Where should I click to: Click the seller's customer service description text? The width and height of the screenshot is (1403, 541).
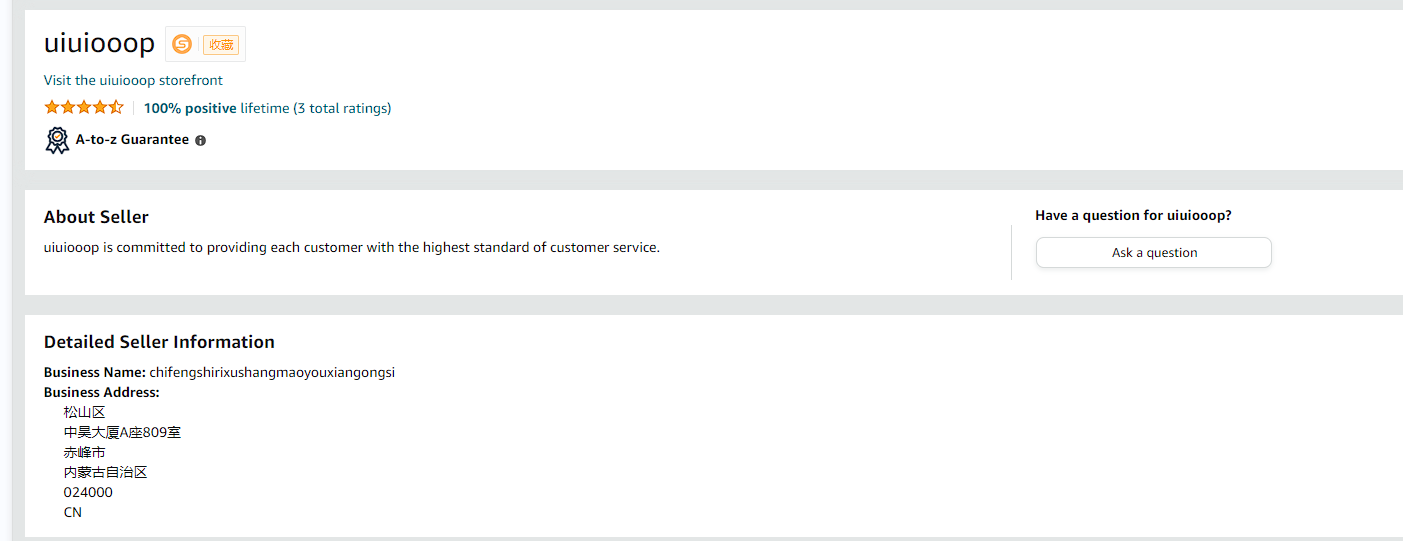point(351,247)
